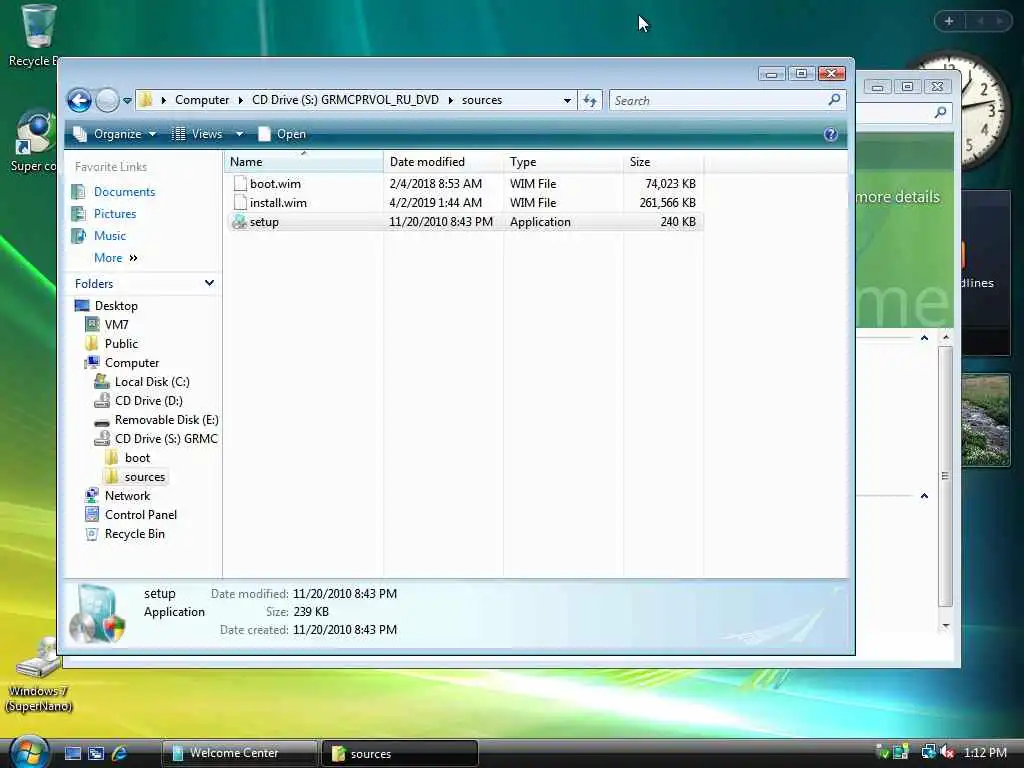Click the search magnifier icon in the sources window

tap(834, 100)
